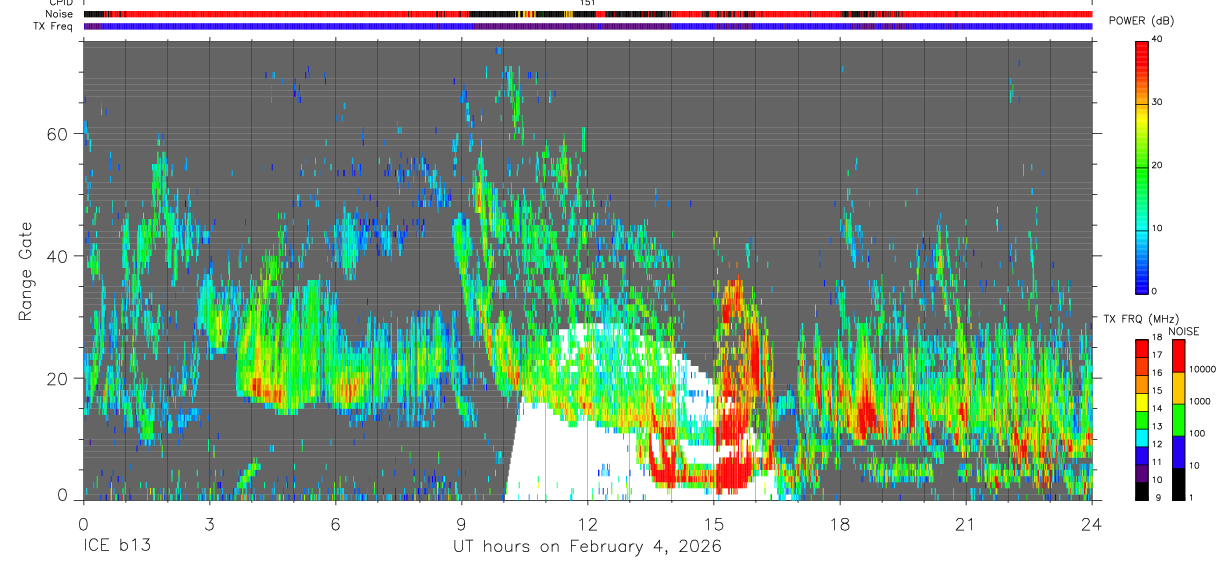Click the POWER (dB) color scale bar

point(1141,166)
